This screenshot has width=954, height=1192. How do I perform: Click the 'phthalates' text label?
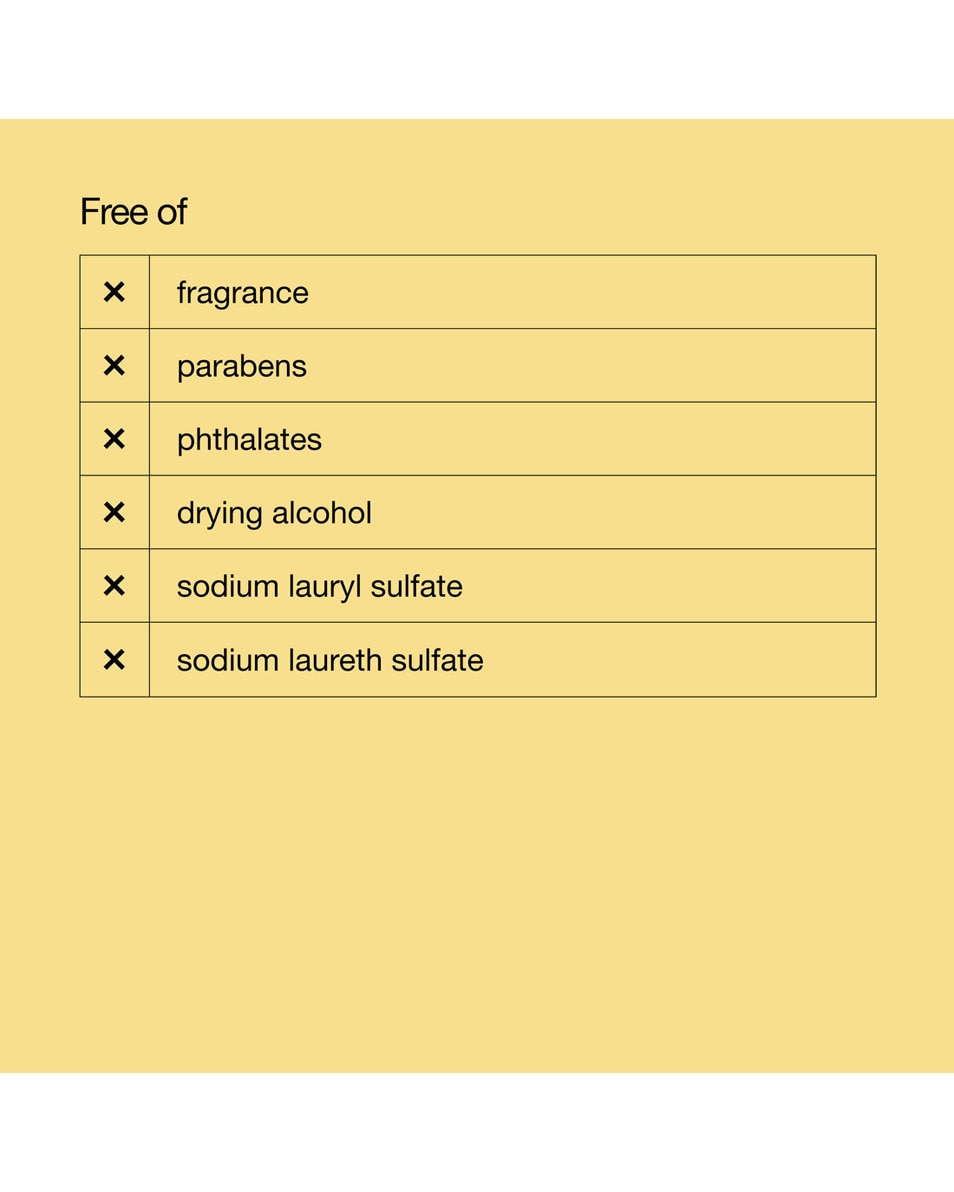[x=249, y=440]
